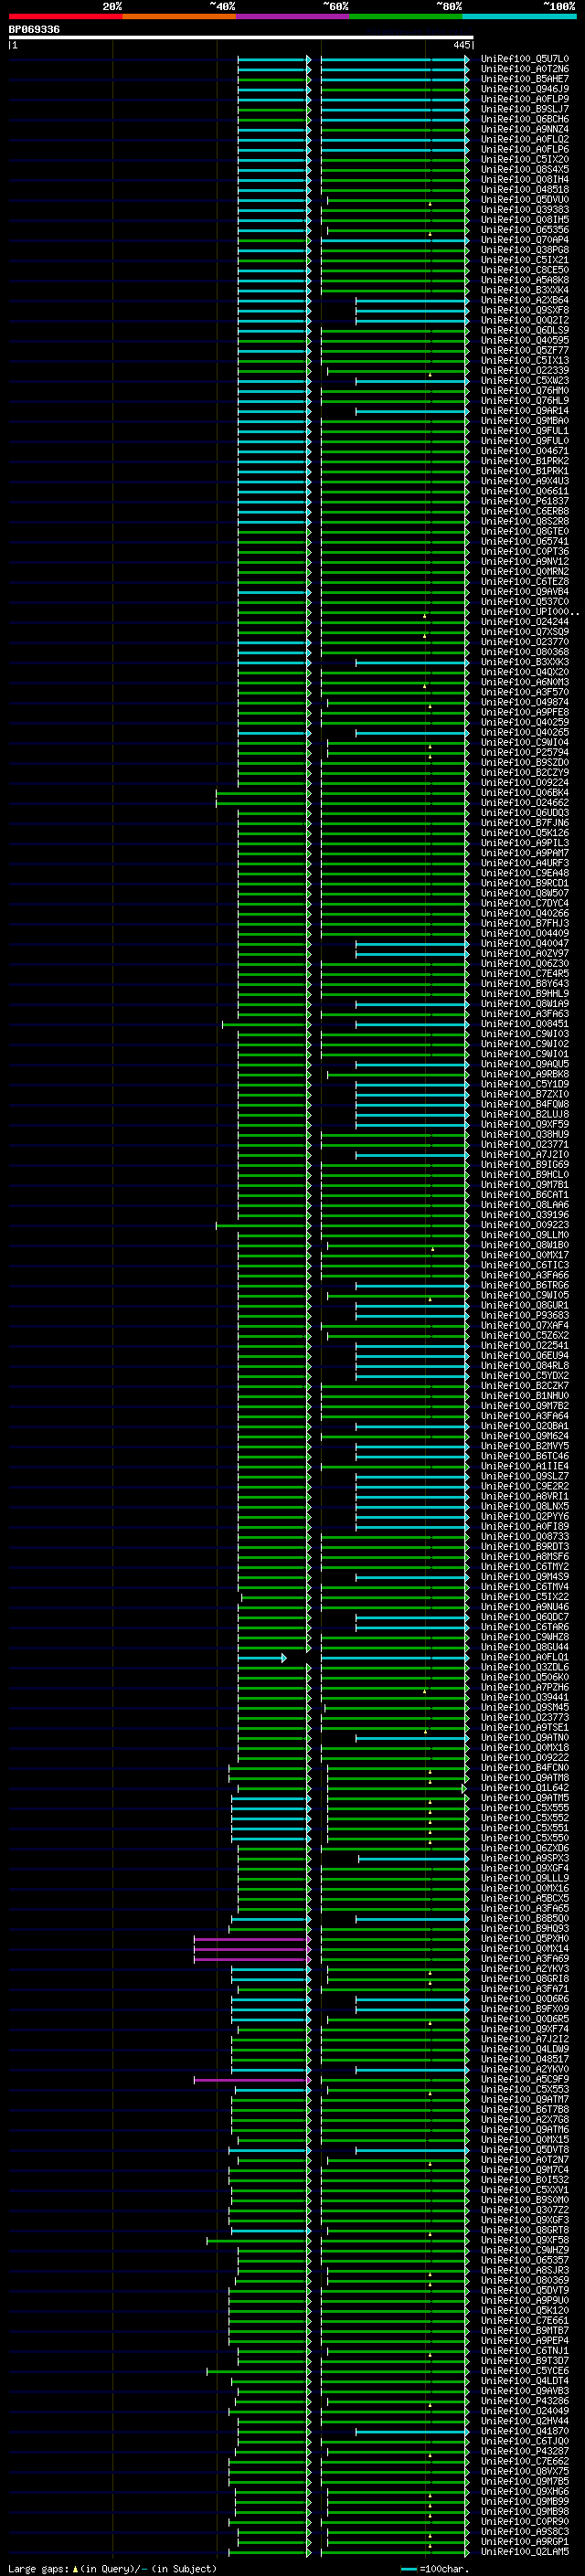Viewport: 585px width, 2576px height.
Task: Select hit label UniRef100_A5A8K8
Action: click(x=524, y=280)
